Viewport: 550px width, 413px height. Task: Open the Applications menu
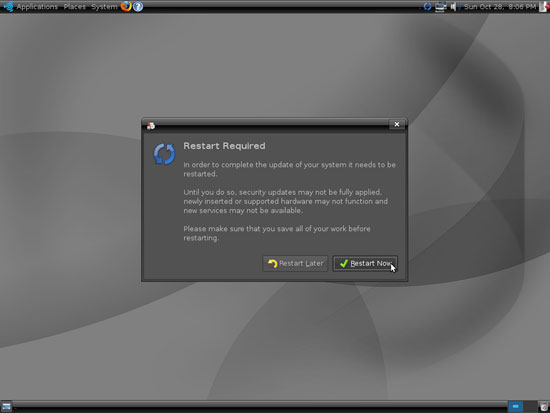(x=37, y=7)
